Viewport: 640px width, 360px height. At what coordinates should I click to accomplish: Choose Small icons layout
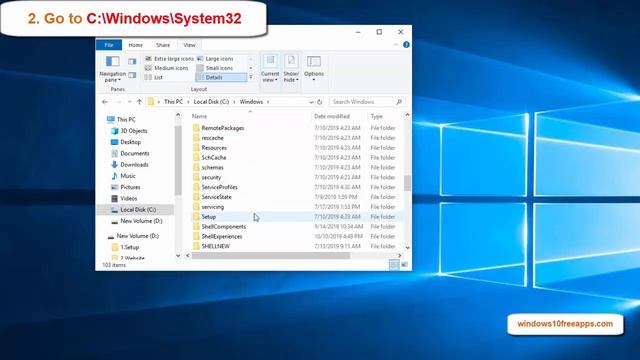tap(215, 68)
